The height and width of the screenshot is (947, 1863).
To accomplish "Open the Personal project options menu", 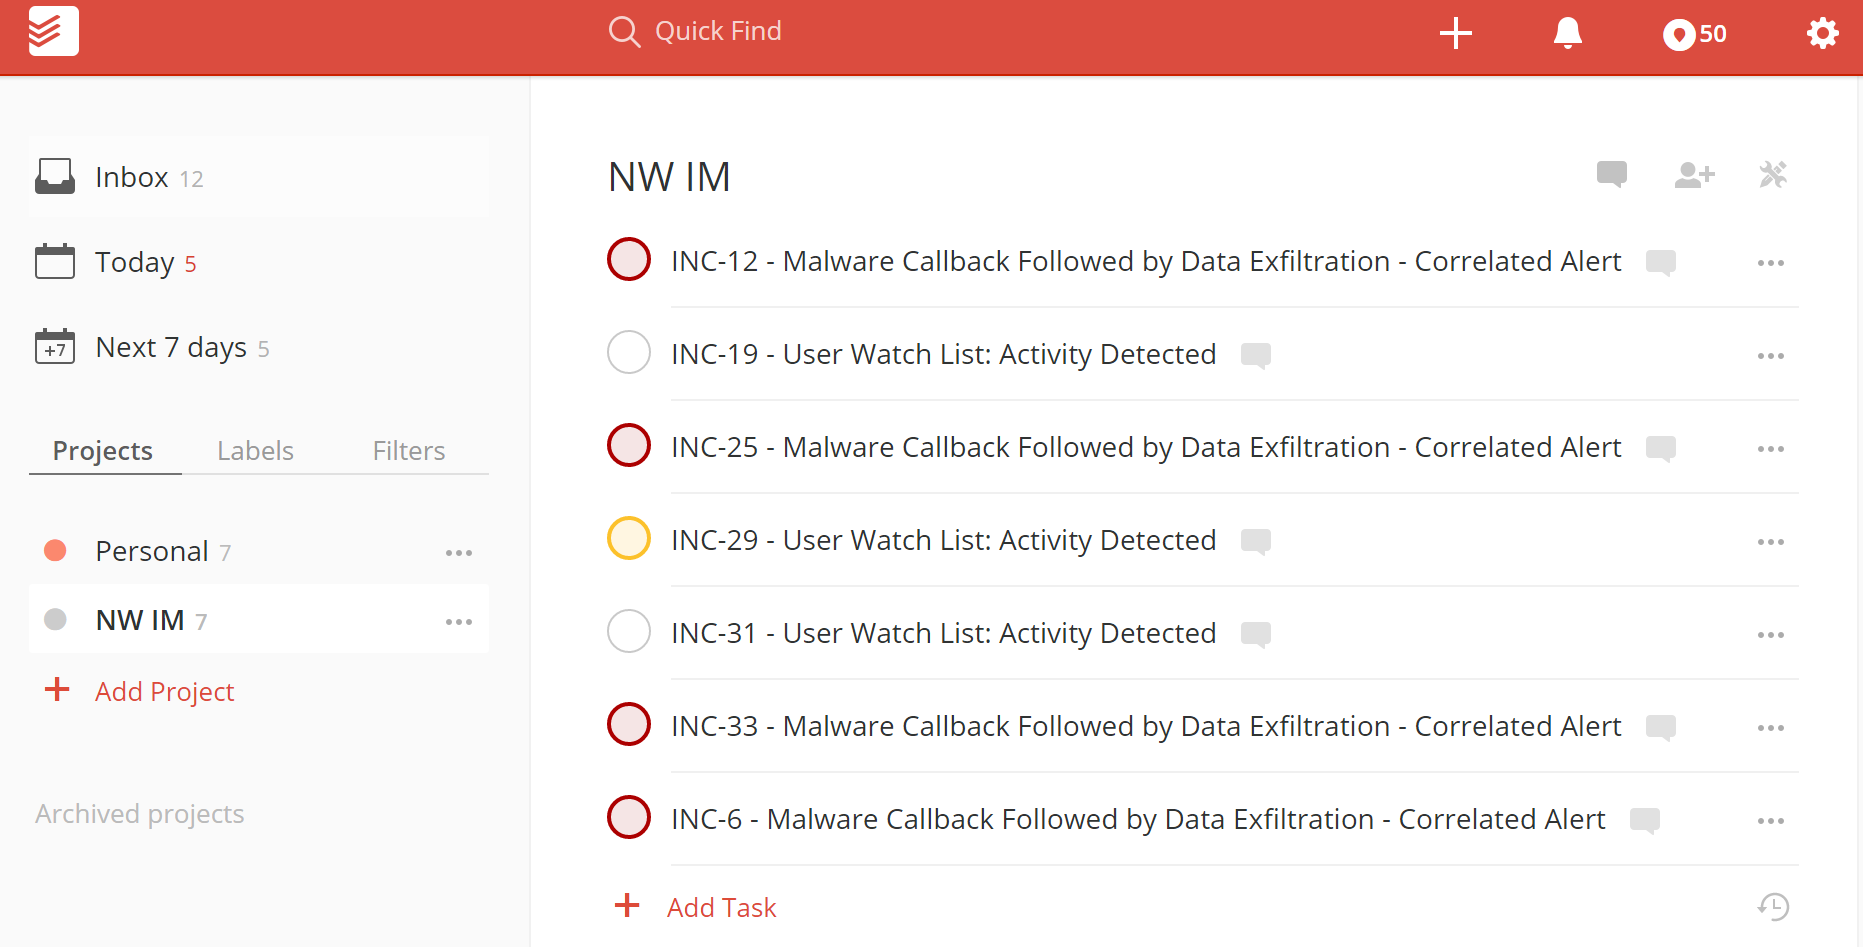I will point(459,552).
